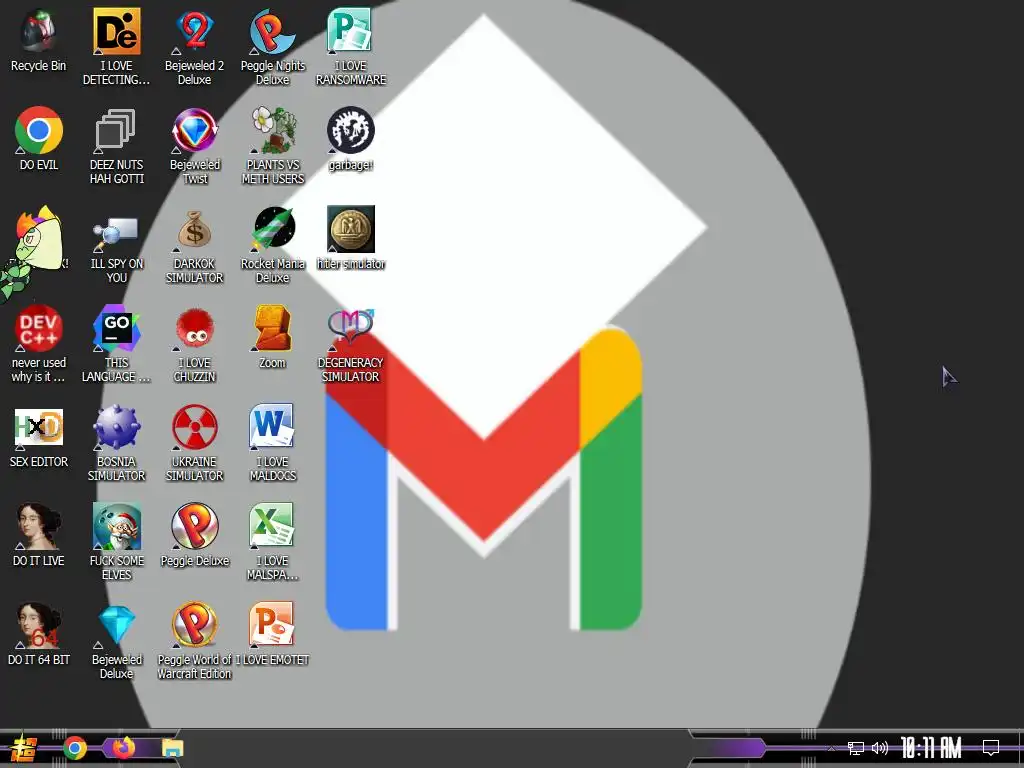Launch Bejeweled 2 Deluxe shortcut
Image resolution: width=1024 pixels, height=768 pixels.
coord(195,31)
